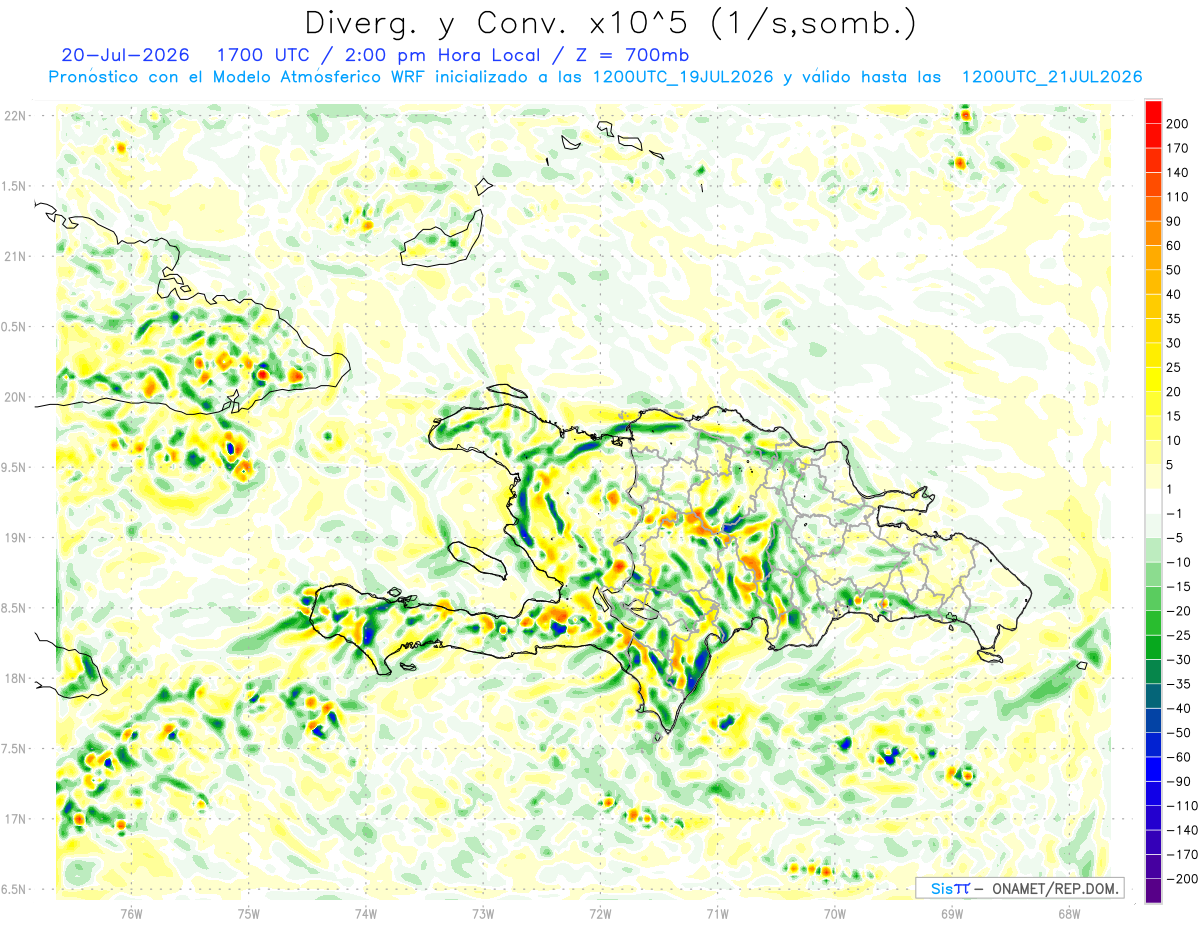The height and width of the screenshot is (927, 1200).
Task: Click the white segment between 1 and -1
Action: 1153,501
